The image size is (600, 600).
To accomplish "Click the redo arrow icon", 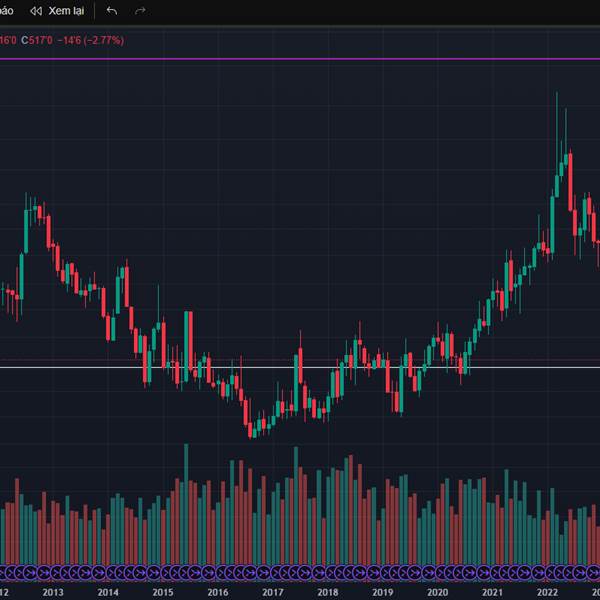I will tap(140, 11).
